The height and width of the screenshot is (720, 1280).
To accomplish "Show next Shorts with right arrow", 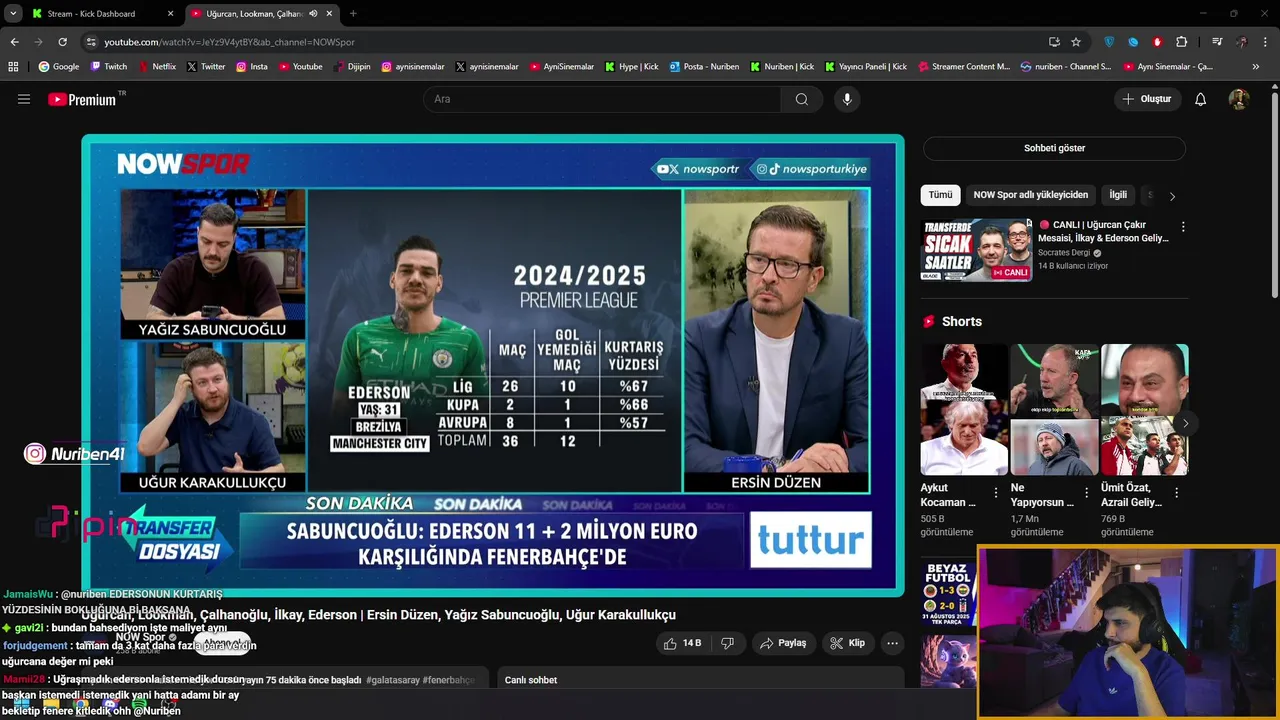I will tap(1185, 424).
